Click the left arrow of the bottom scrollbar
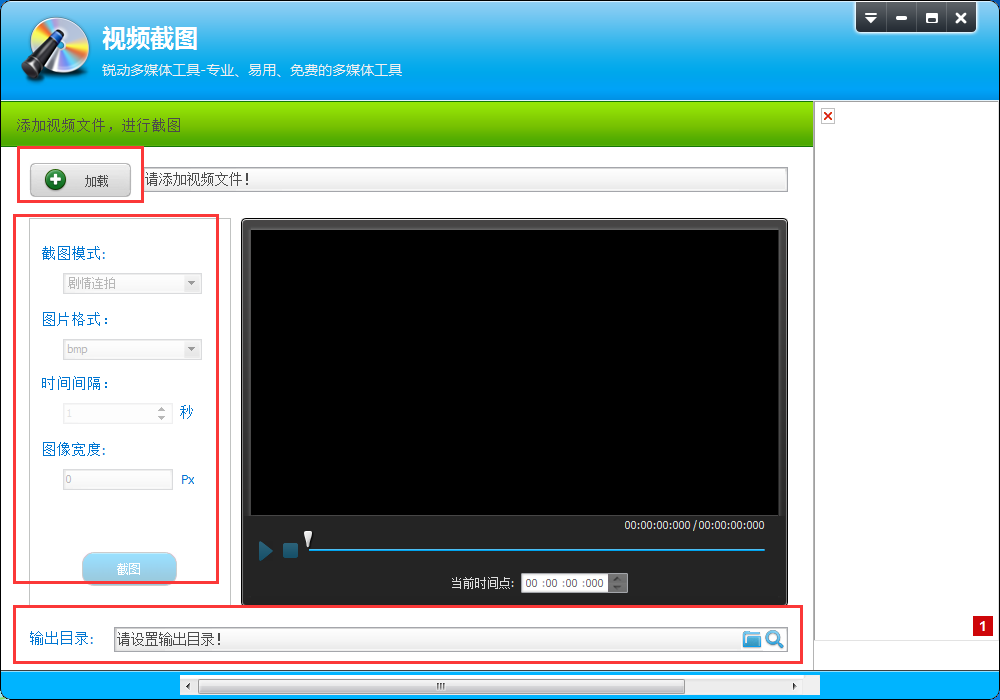The height and width of the screenshot is (700, 1000). [188, 685]
